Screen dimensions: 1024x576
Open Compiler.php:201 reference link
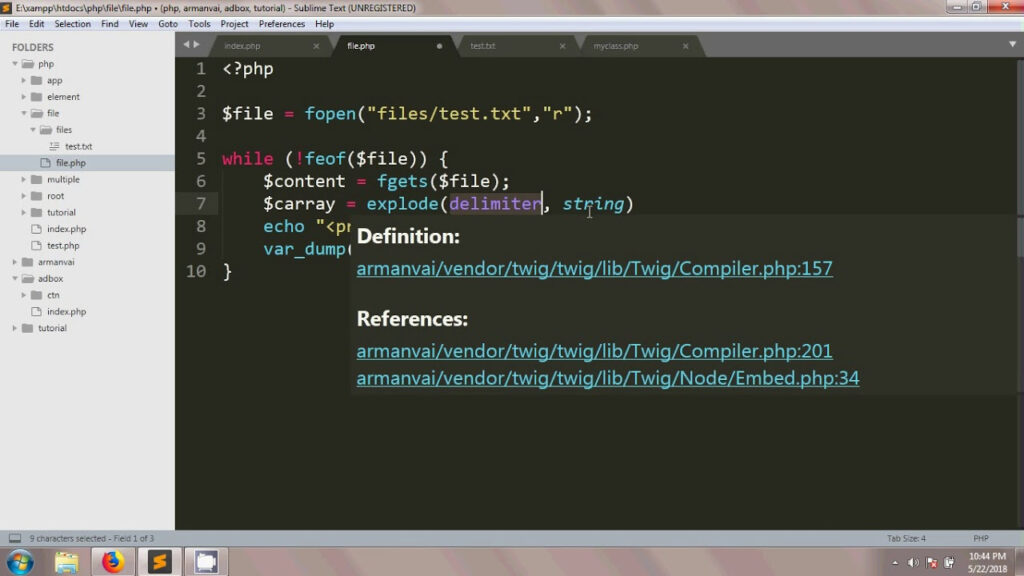594,351
